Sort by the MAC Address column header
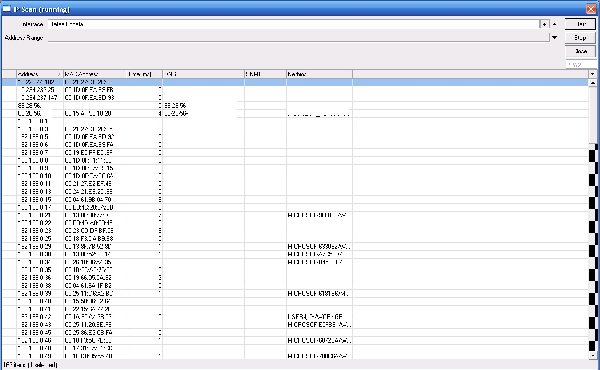 click(95, 74)
